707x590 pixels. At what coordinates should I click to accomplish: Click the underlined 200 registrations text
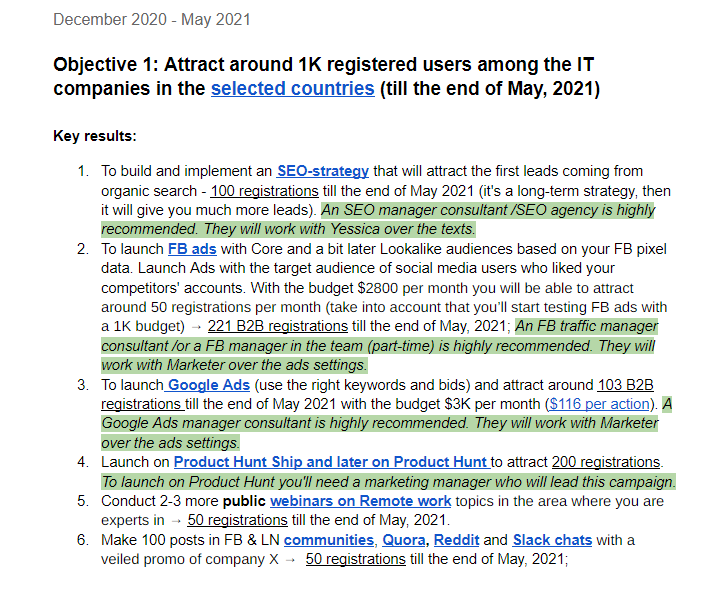point(606,462)
